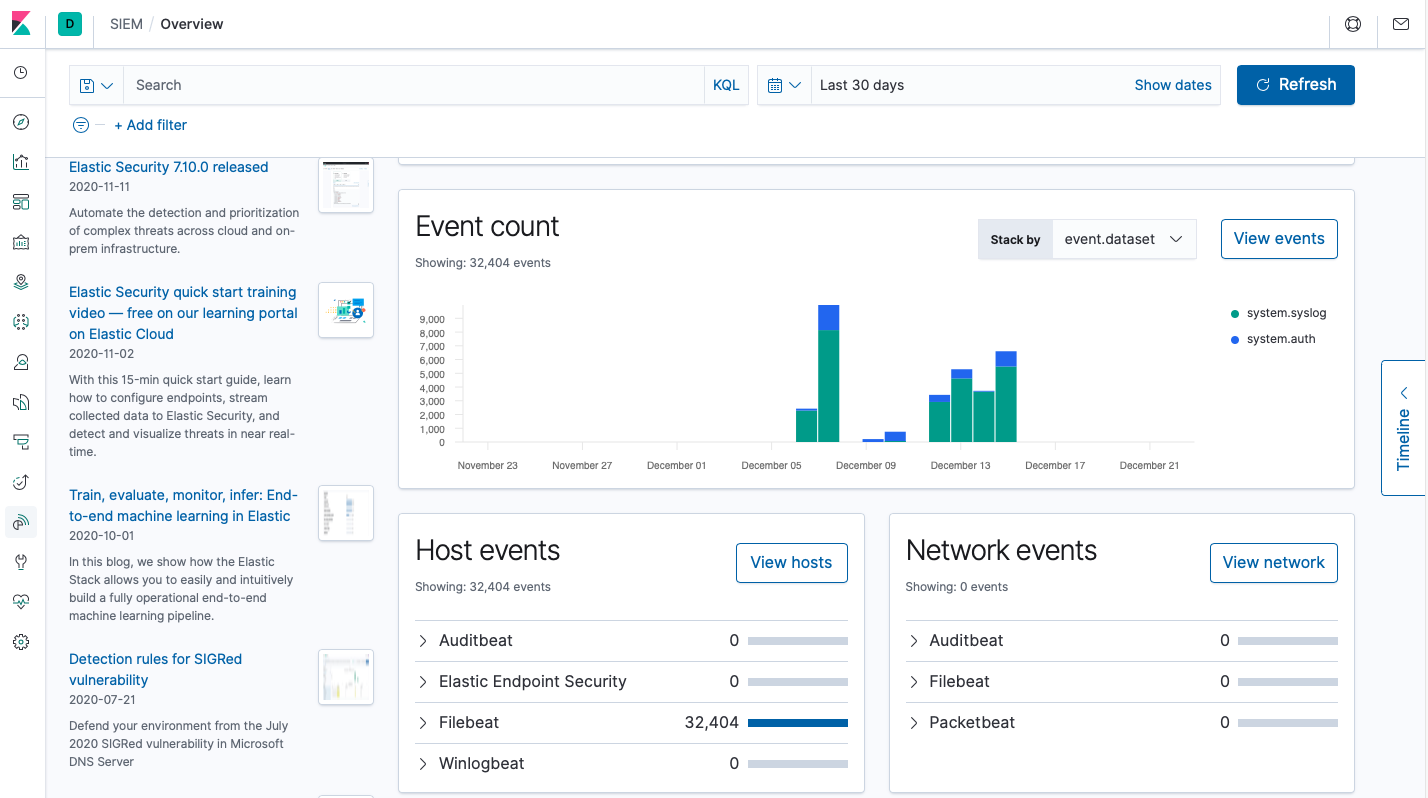Focus the Search query field
The width and height of the screenshot is (1428, 798).
[x=414, y=85]
